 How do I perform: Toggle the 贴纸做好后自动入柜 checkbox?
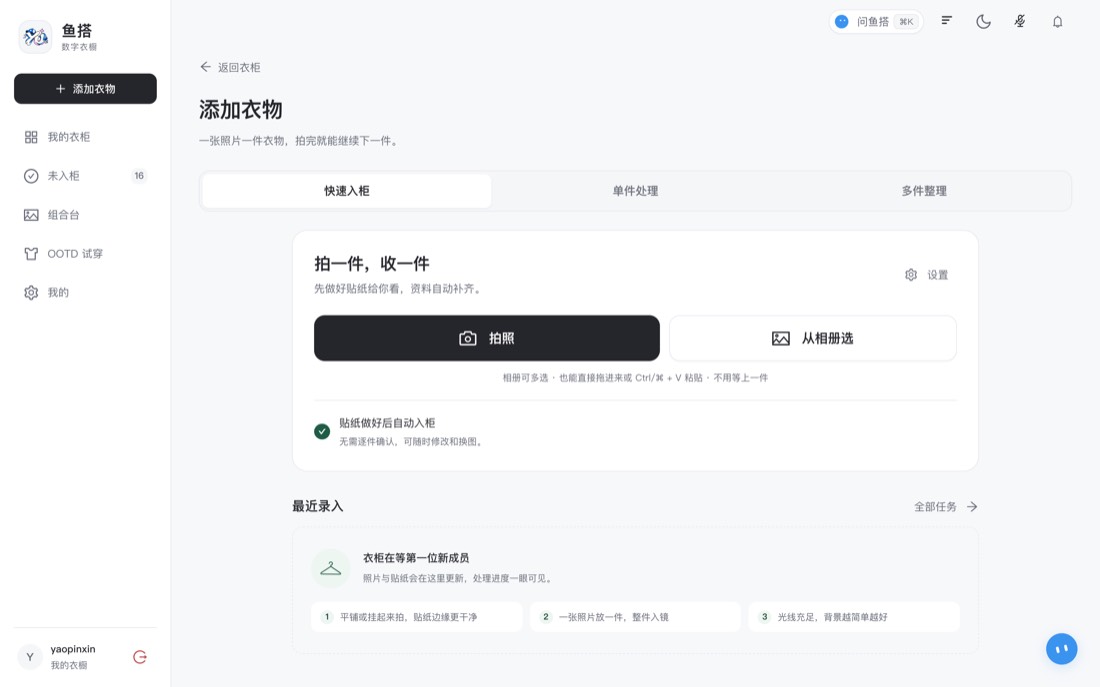pyautogui.click(x=322, y=432)
